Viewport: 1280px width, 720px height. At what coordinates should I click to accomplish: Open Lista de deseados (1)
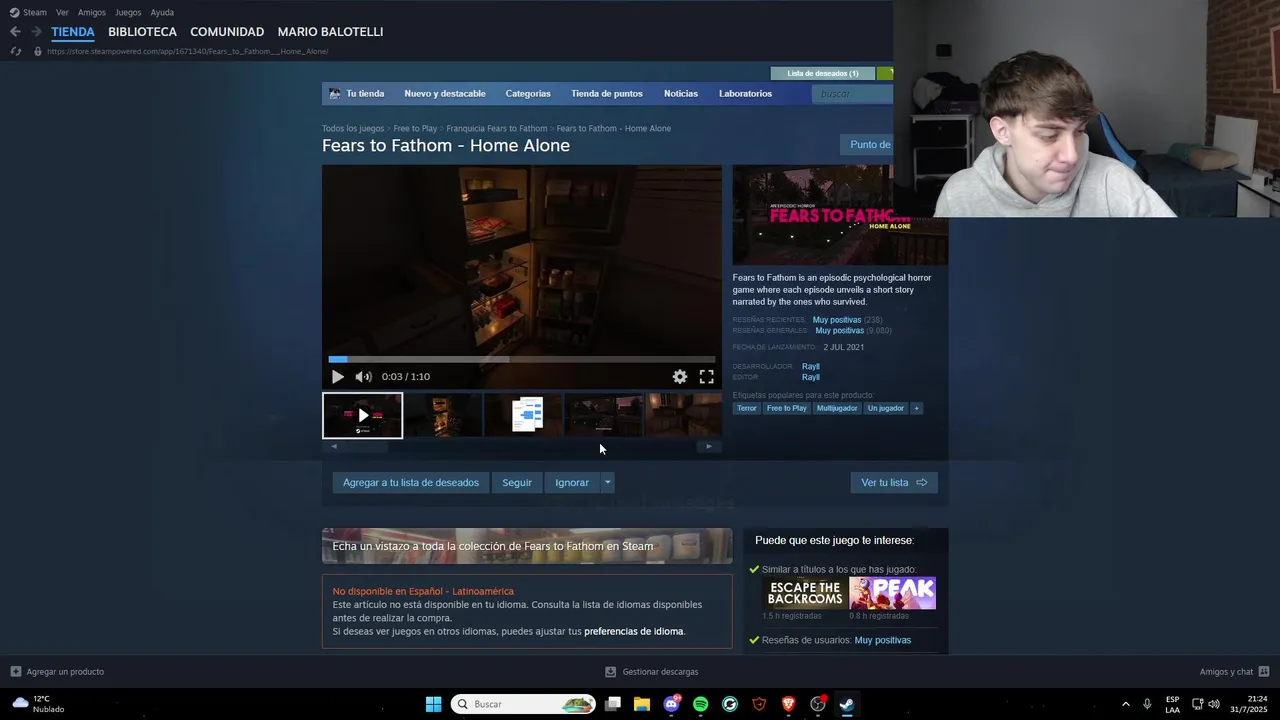823,73
